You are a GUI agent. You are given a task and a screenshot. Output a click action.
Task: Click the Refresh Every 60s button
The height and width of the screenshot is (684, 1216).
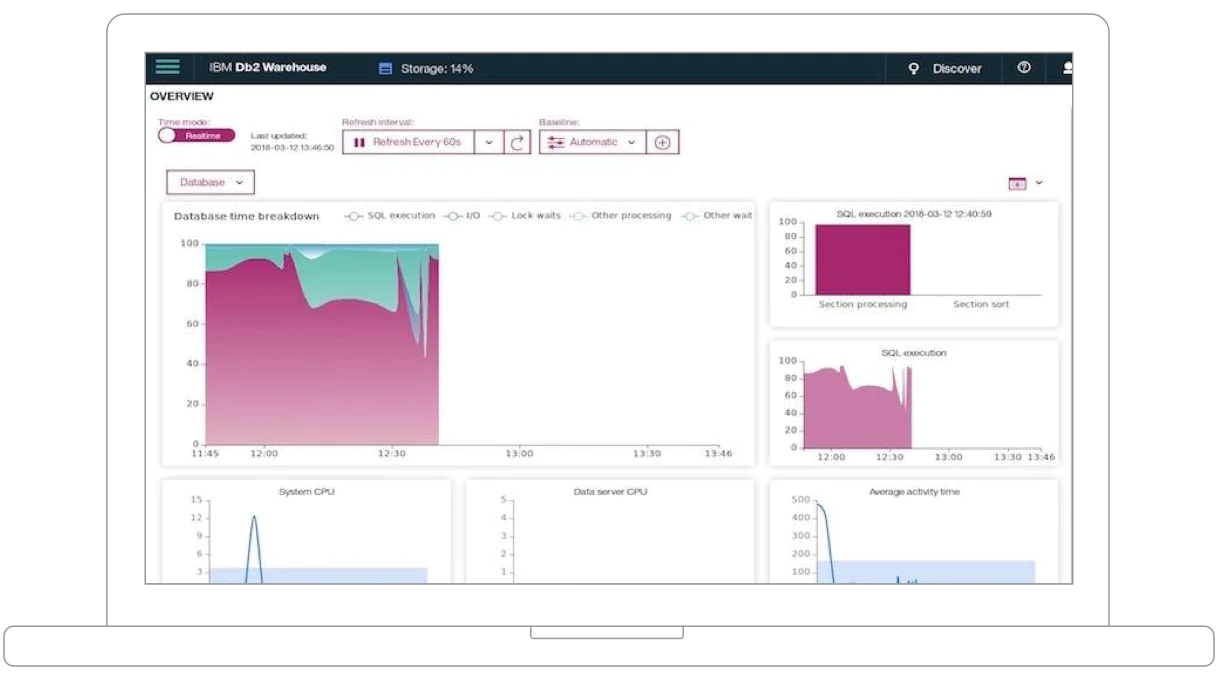tap(415, 141)
